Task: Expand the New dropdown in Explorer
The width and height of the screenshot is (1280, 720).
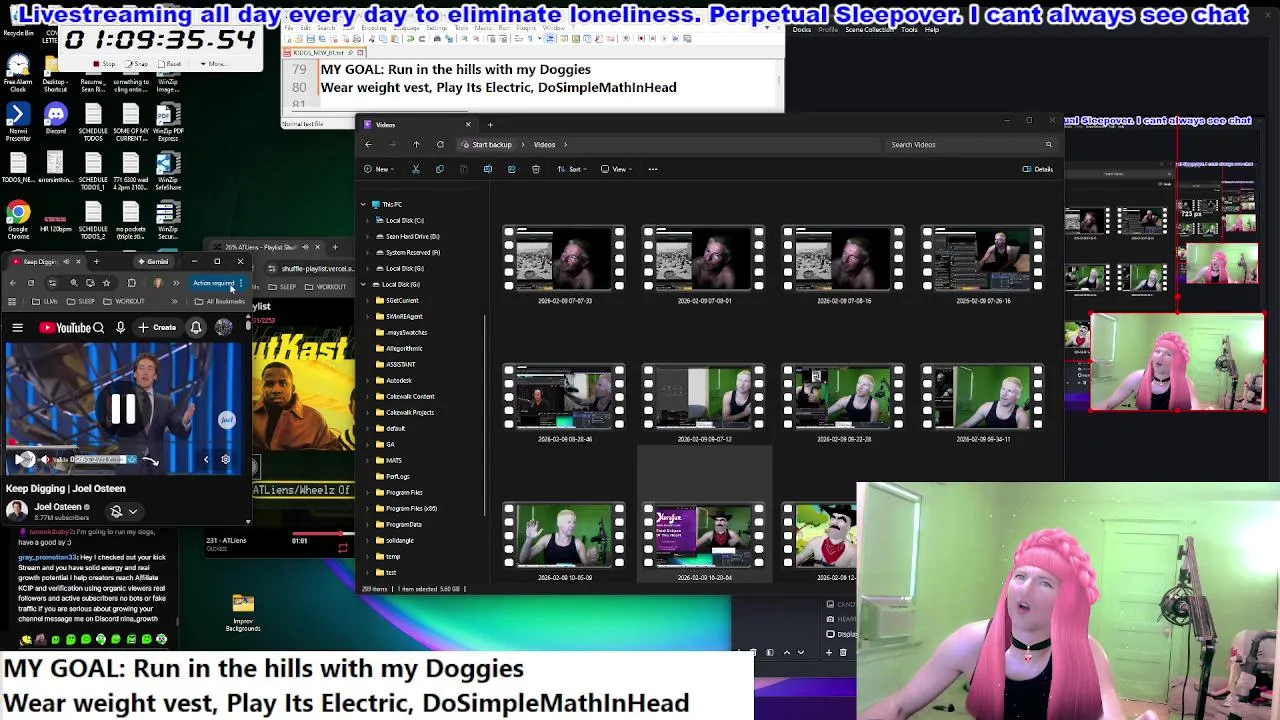Action: point(377,169)
